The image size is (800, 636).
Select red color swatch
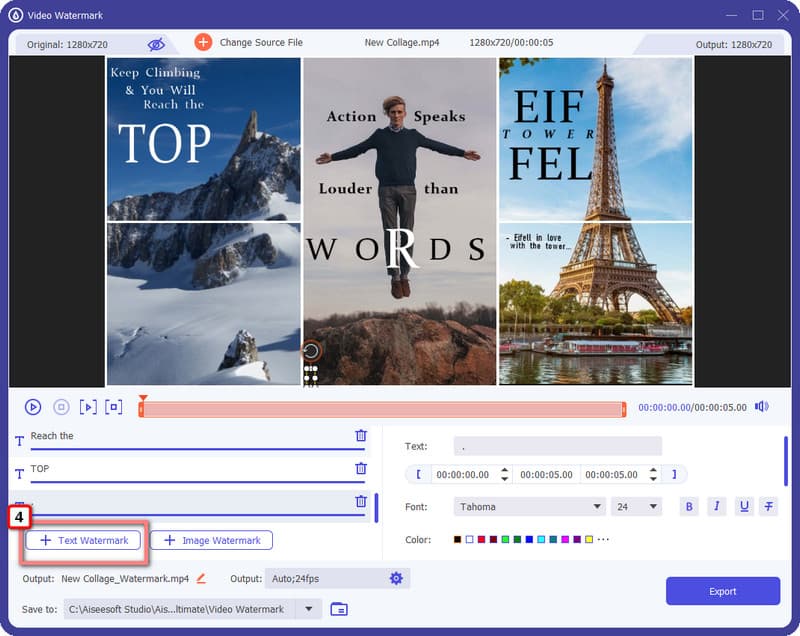tap(481, 540)
